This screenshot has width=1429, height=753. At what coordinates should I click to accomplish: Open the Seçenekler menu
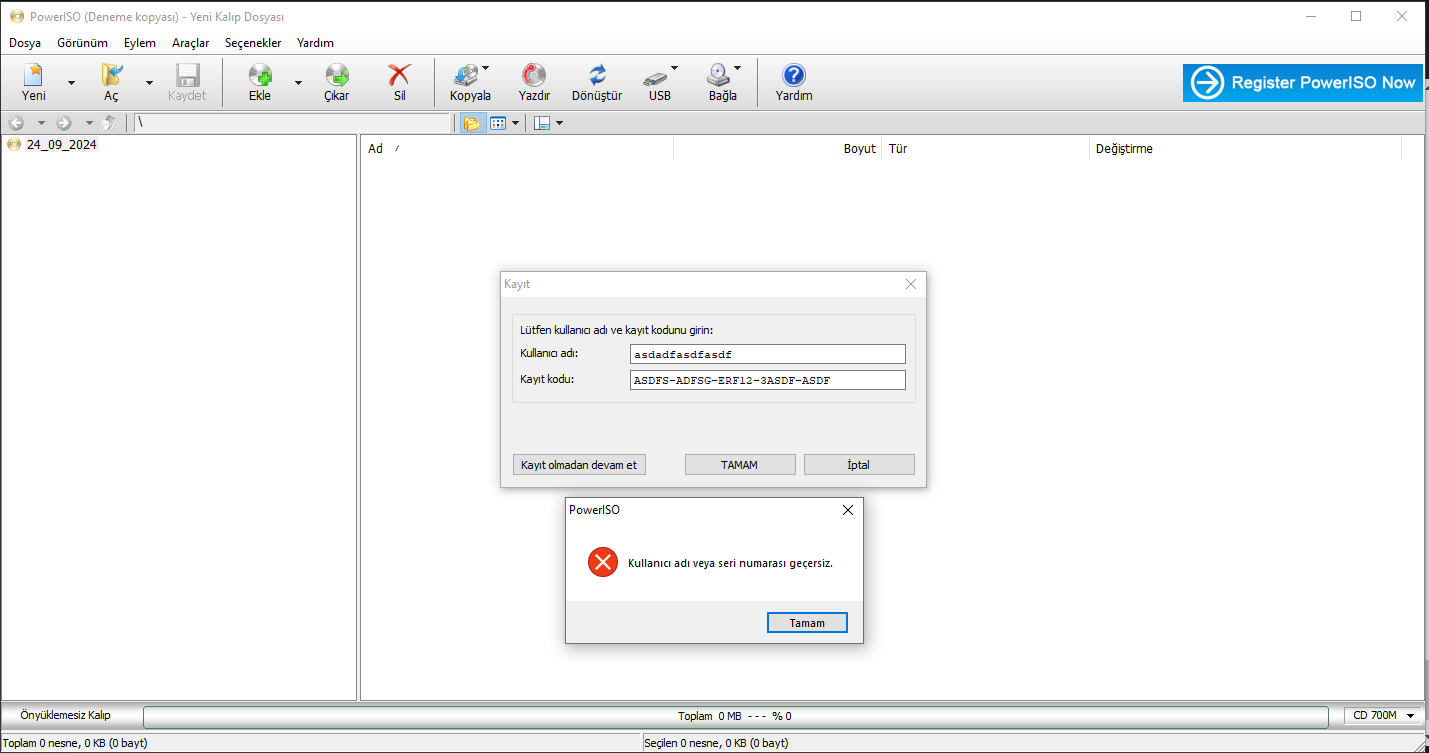253,43
